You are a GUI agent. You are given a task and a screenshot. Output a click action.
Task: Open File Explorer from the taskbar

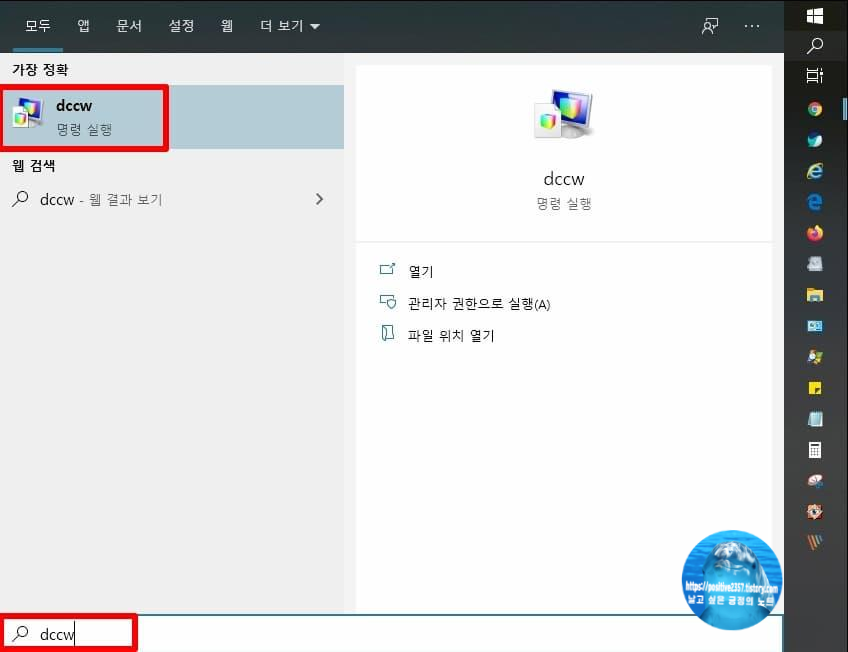[x=814, y=295]
